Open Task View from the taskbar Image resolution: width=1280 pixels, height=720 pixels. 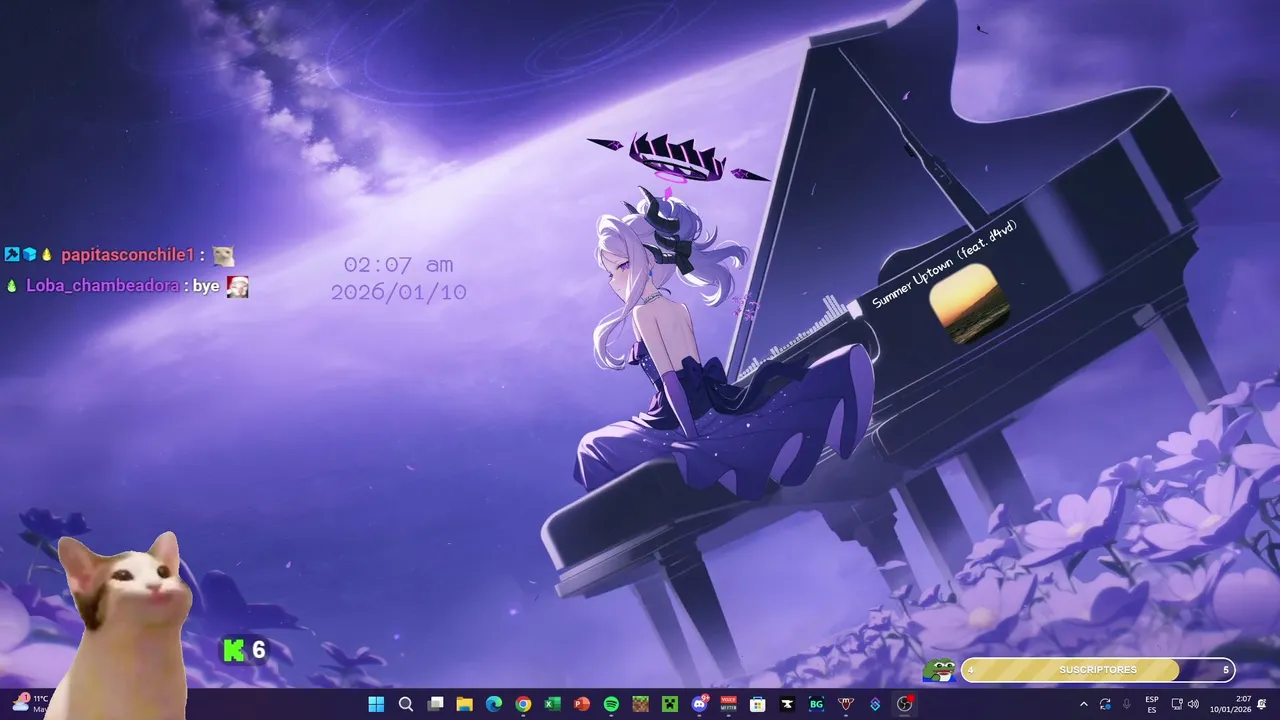[435, 704]
